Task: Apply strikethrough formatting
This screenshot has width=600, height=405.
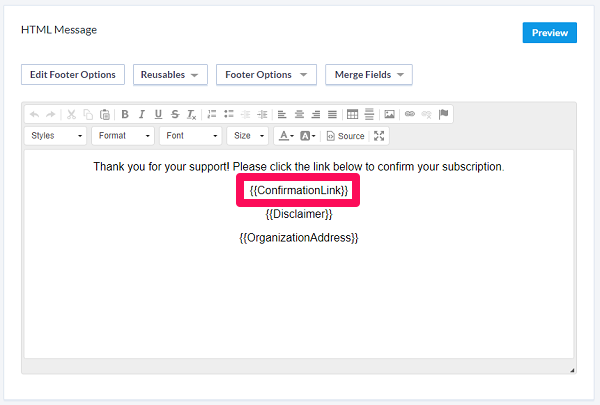Action: [175, 114]
